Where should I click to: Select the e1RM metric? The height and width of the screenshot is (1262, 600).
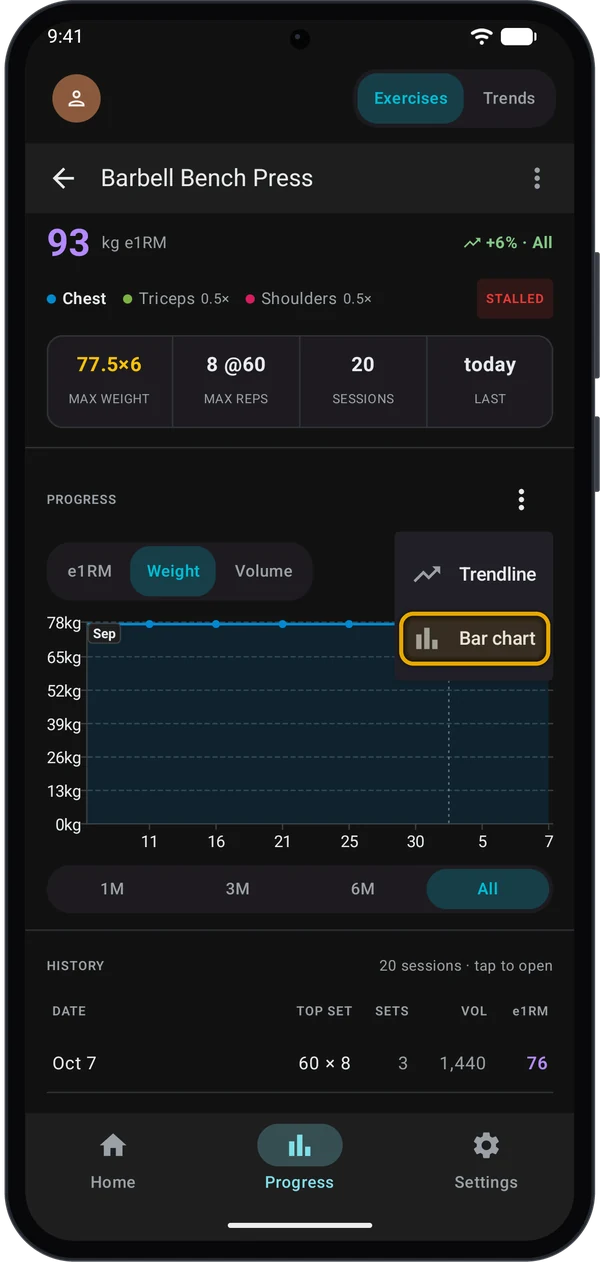90,571
